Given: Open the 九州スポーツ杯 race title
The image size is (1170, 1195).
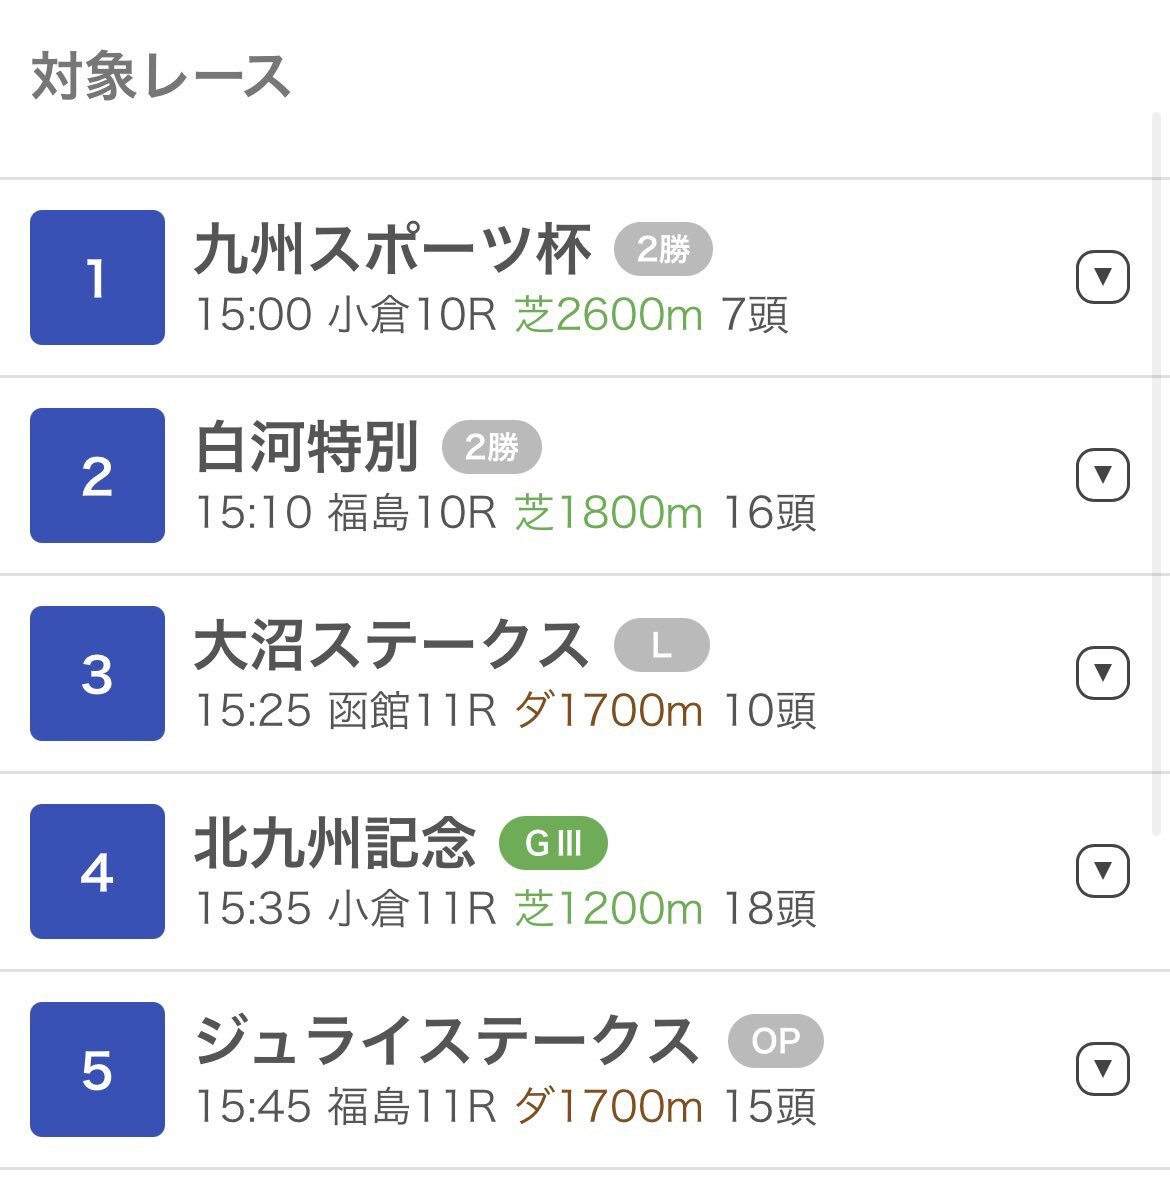Looking at the screenshot, I should coord(393,249).
